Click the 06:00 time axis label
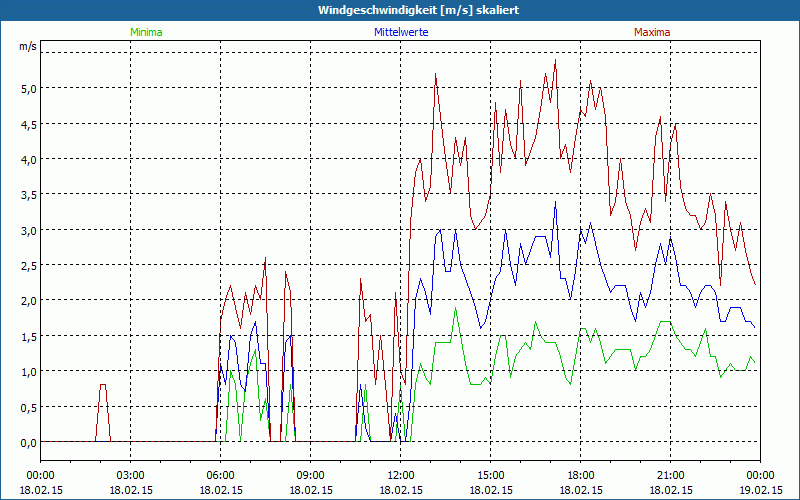 (220, 476)
